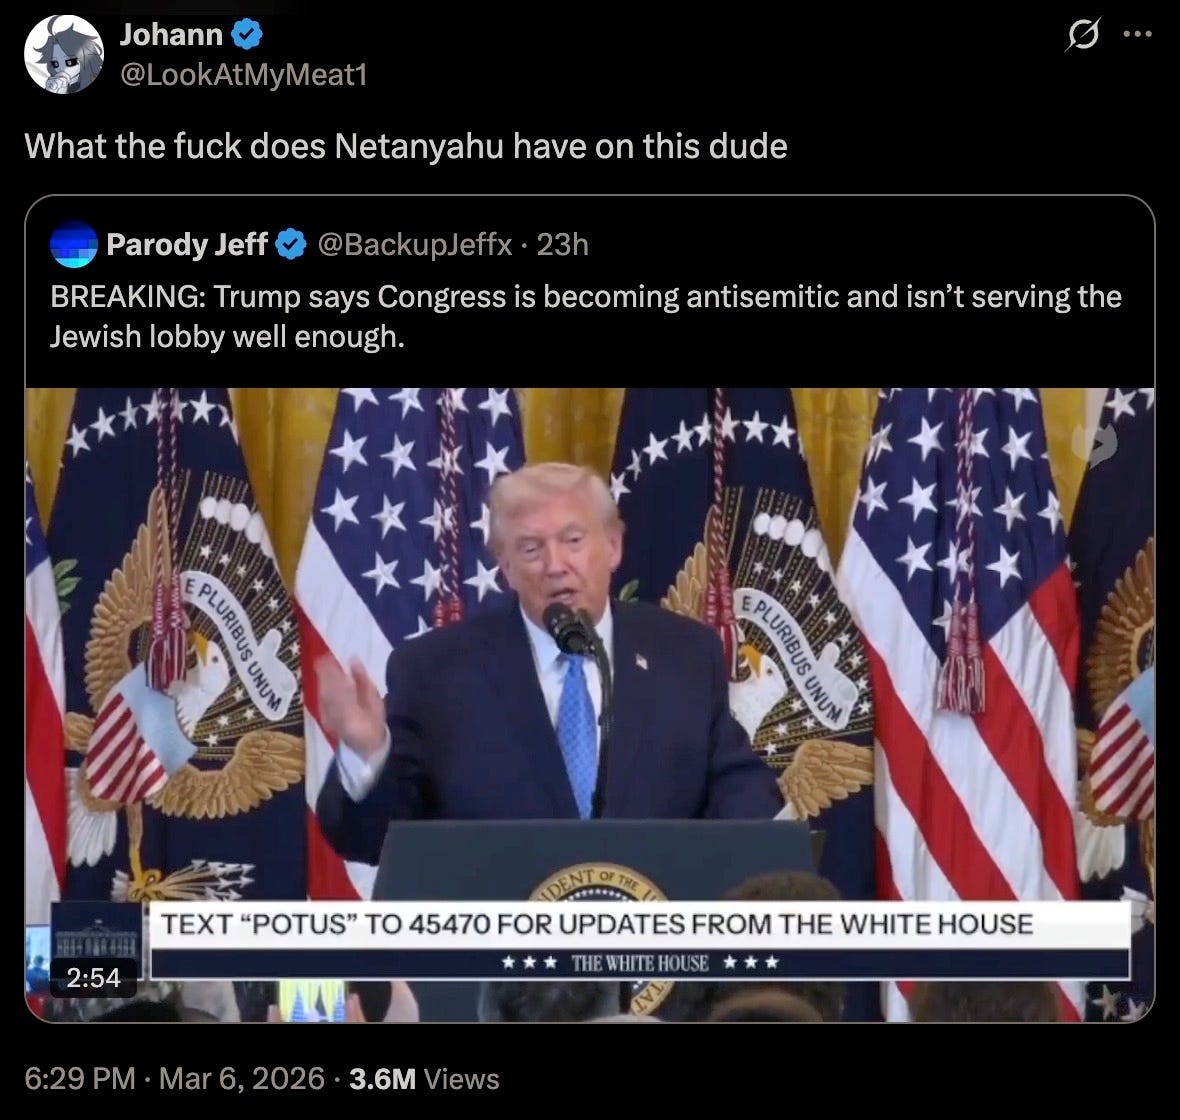Open the three-dot more options menu

[1137, 34]
